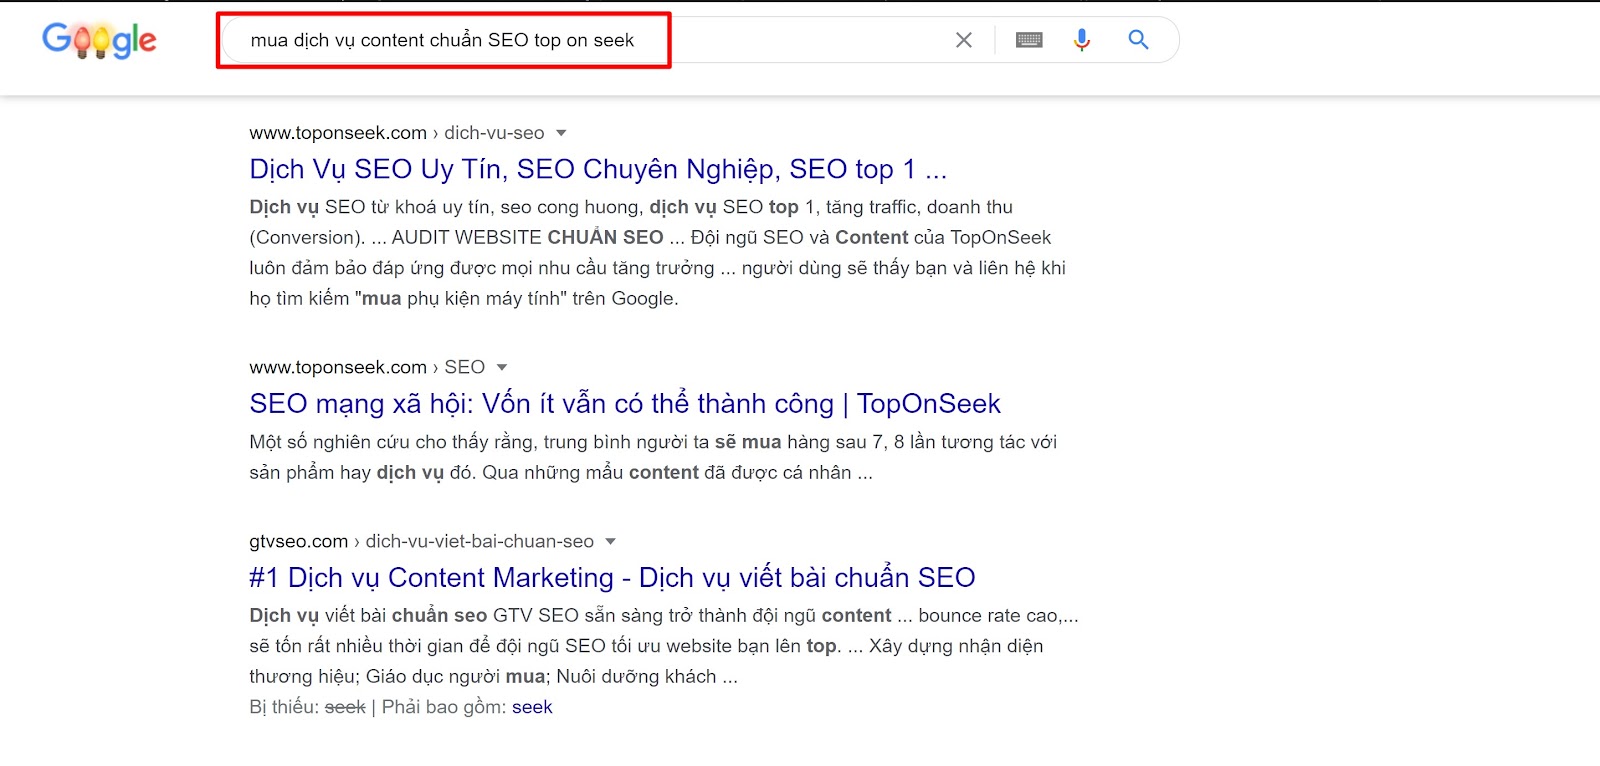Image resolution: width=1600 pixels, height=766 pixels.
Task: Click the first result's description snippet
Action: pyautogui.click(x=657, y=253)
